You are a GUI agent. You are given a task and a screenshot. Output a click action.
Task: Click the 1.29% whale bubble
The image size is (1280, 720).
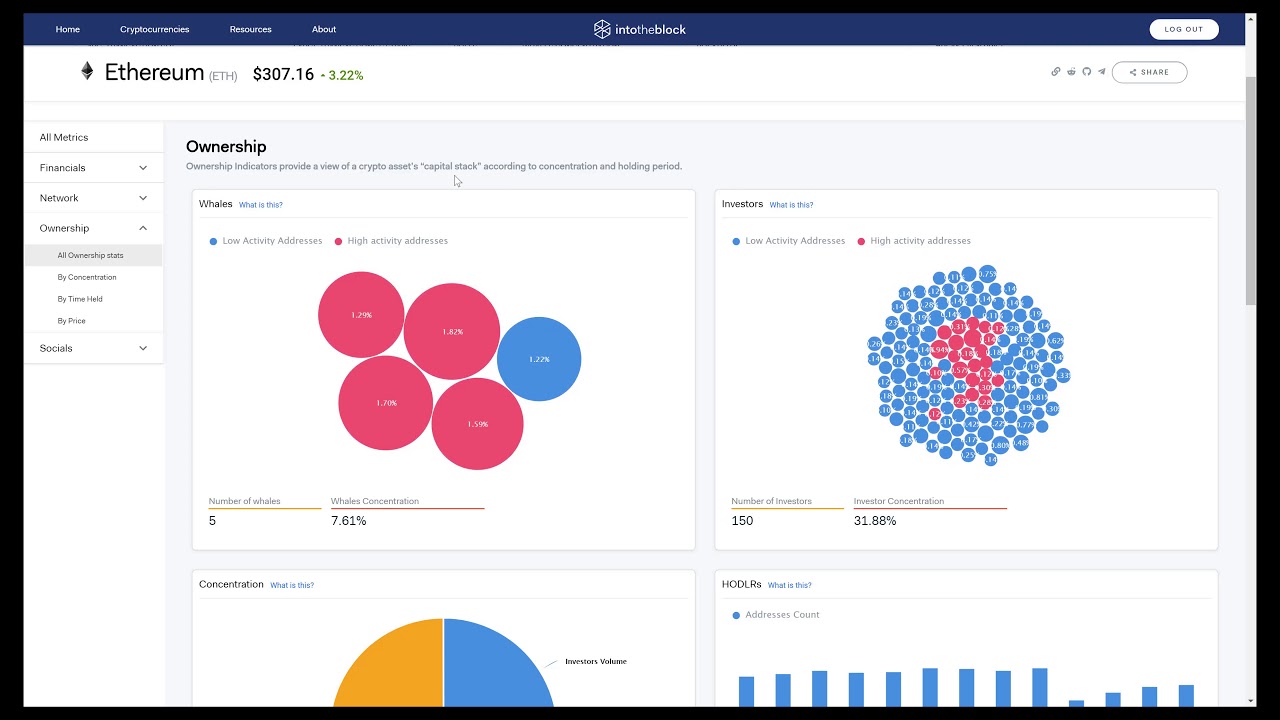[x=361, y=315]
